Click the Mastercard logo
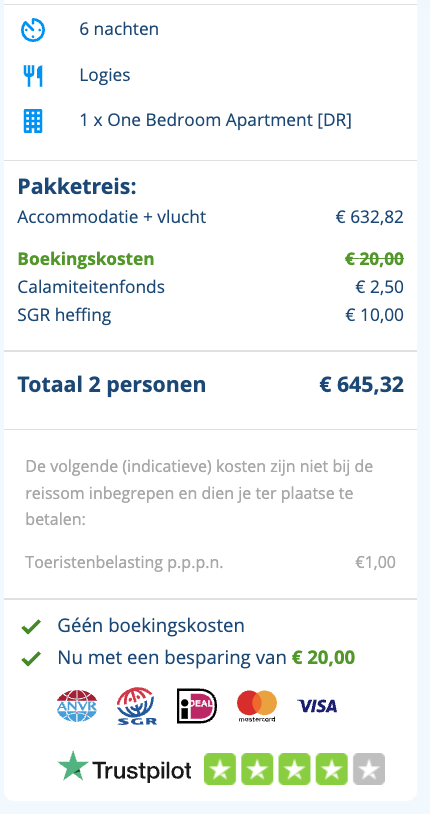Viewport: 430px width, 814px height. [257, 706]
